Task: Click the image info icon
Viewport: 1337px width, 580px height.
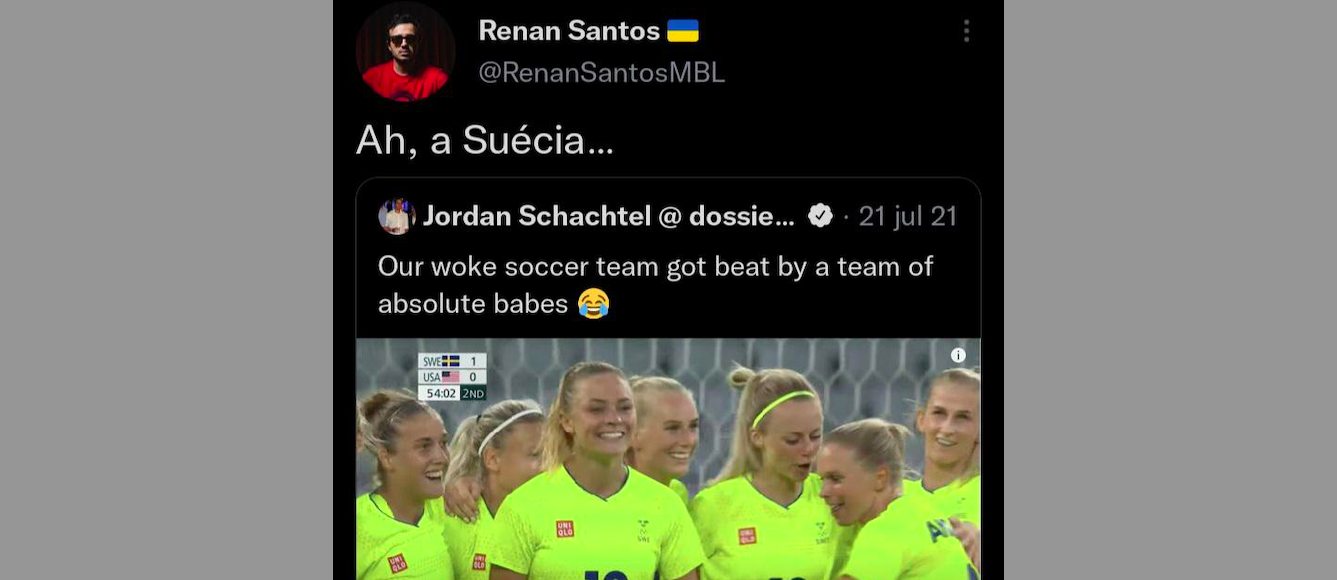Action: [958, 355]
